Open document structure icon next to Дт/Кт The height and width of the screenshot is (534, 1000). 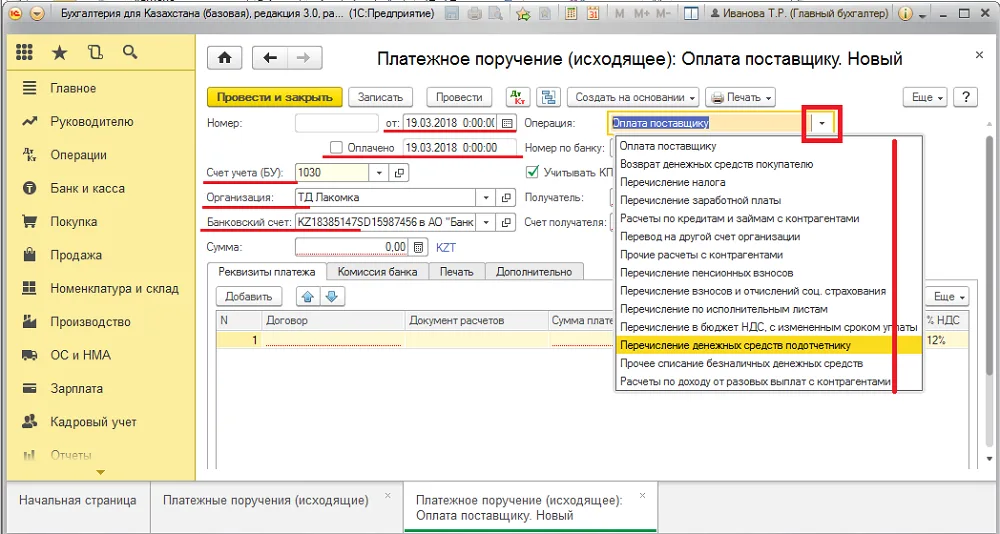pos(548,98)
